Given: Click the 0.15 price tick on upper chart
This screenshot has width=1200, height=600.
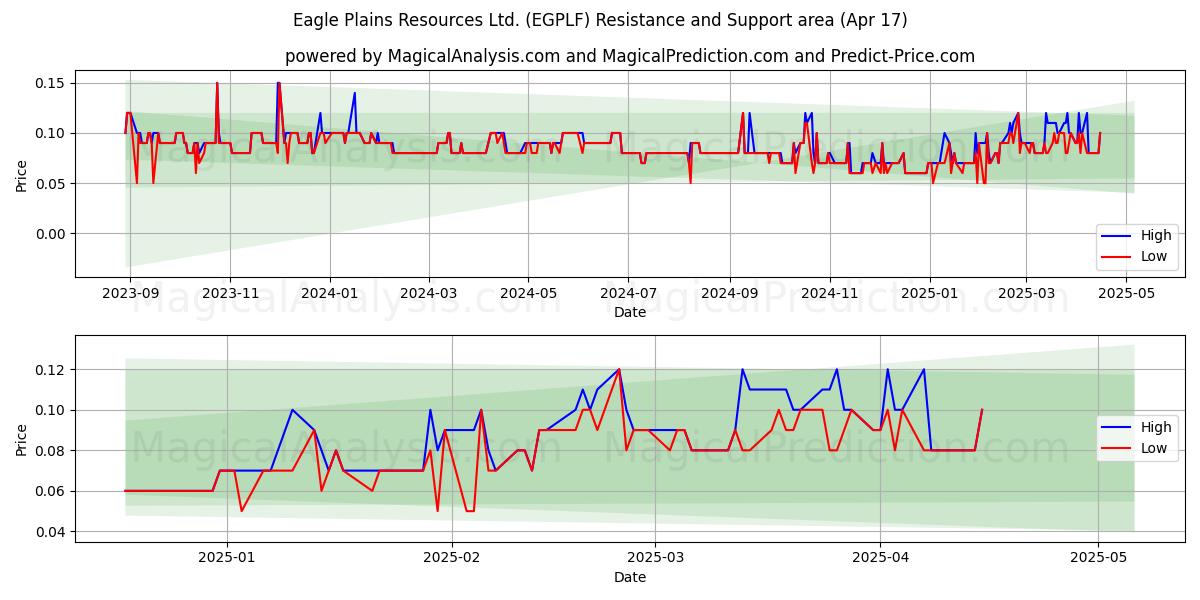Looking at the screenshot, I should pyautogui.click(x=50, y=83).
